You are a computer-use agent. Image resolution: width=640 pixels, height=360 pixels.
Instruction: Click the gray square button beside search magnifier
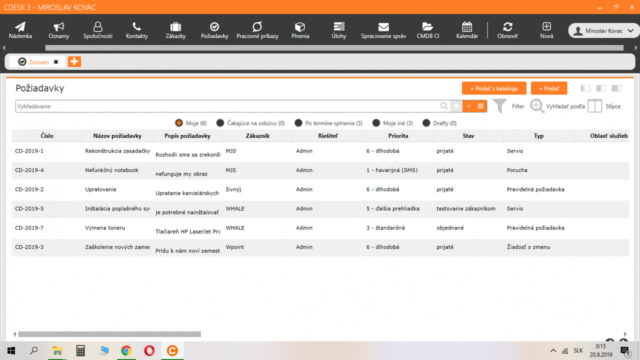point(456,106)
